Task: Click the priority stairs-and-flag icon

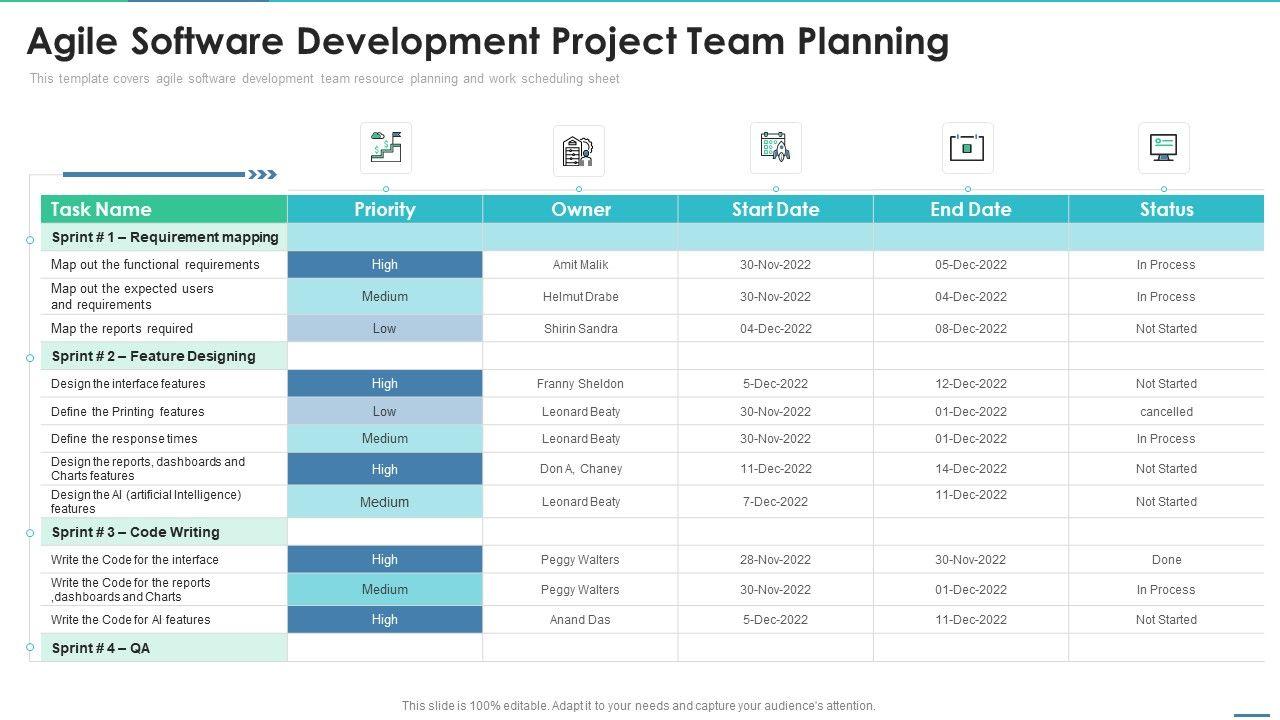Action: coord(386,148)
